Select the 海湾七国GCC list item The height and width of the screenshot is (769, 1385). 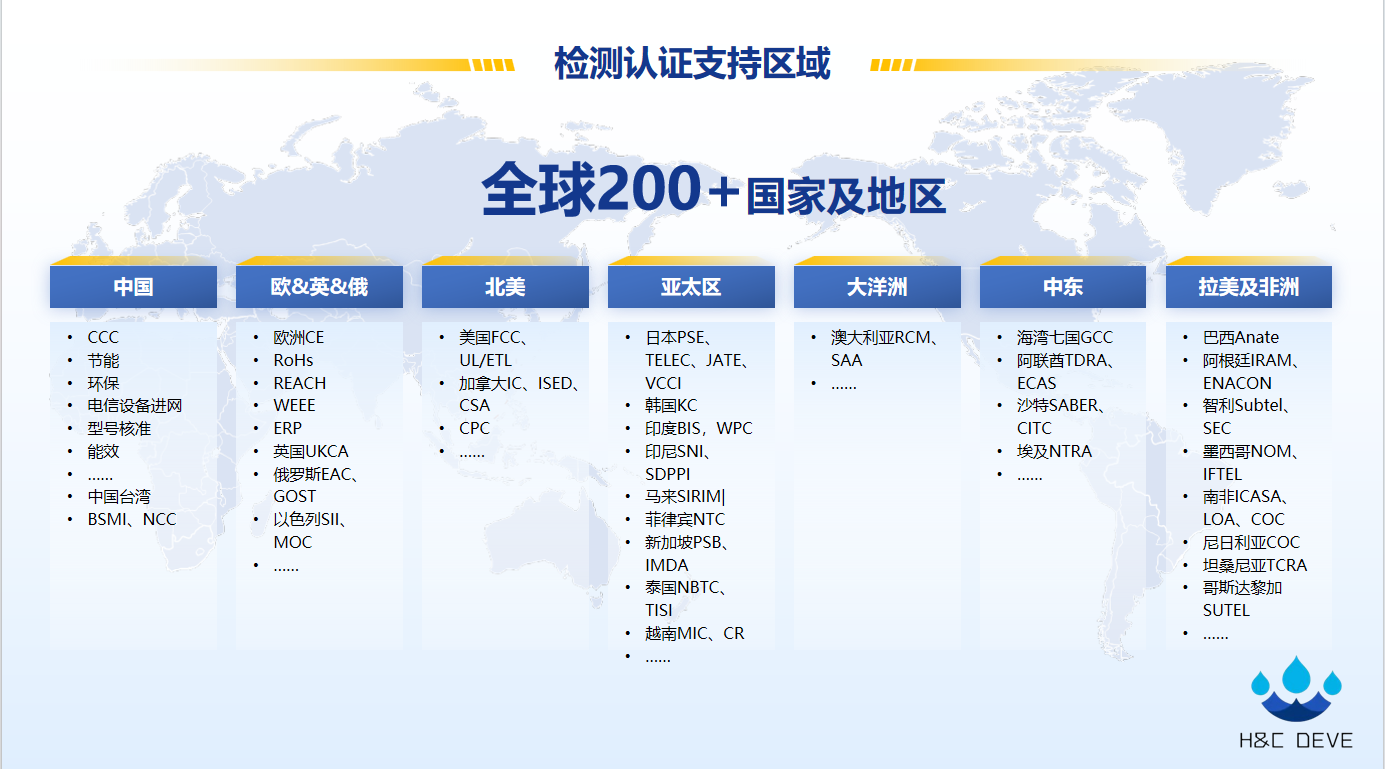[x=1065, y=338]
